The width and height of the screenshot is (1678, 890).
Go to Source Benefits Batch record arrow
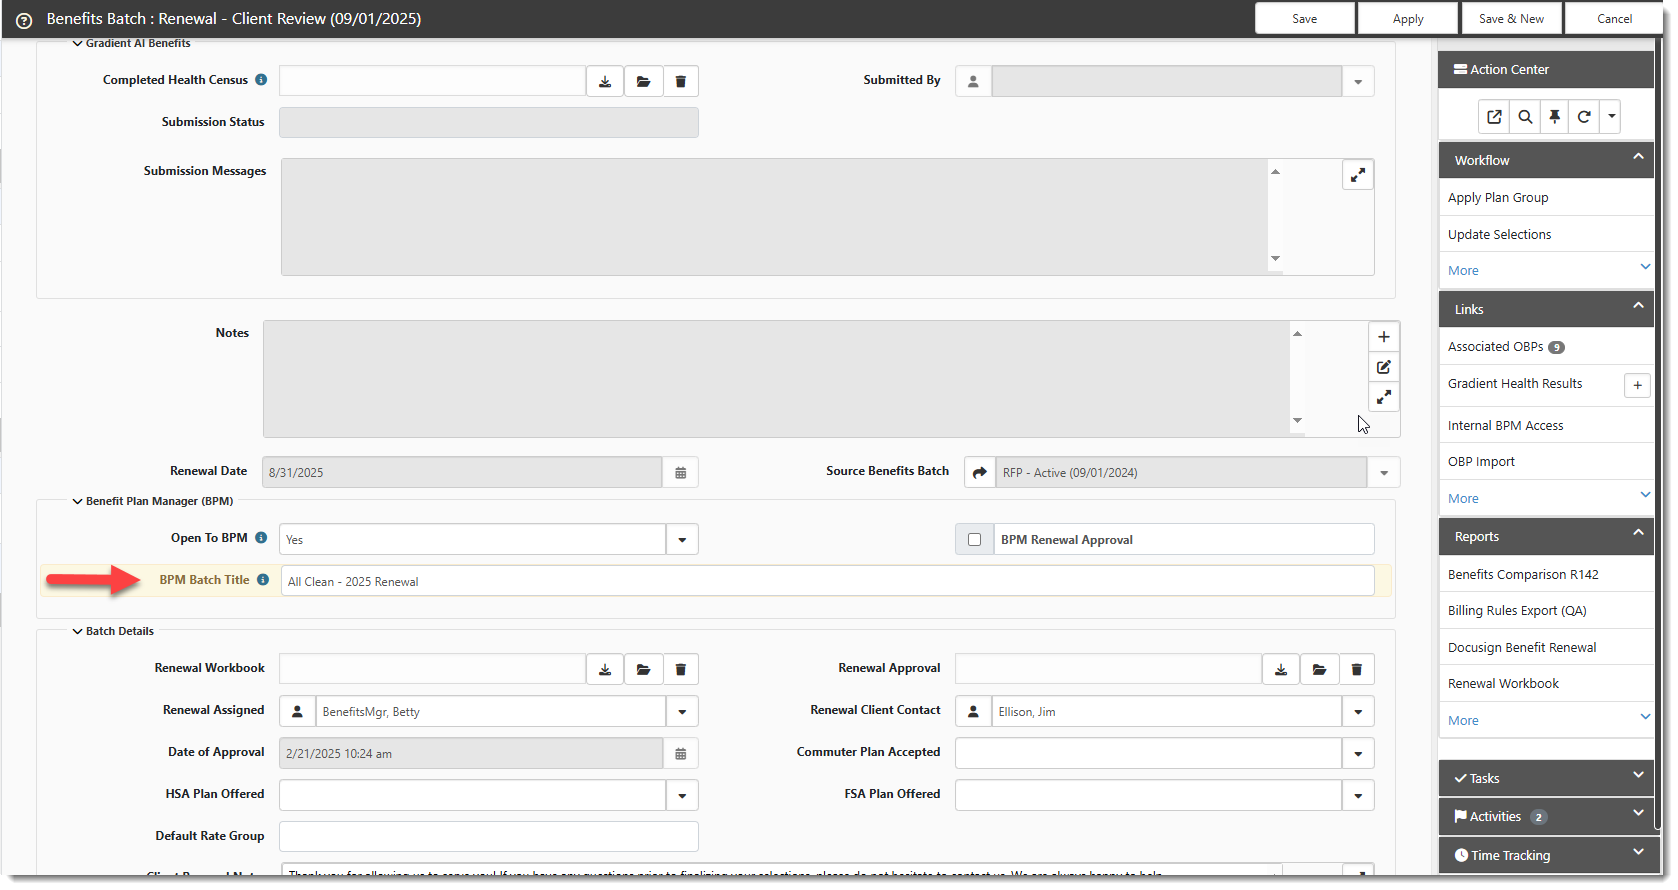pos(980,473)
